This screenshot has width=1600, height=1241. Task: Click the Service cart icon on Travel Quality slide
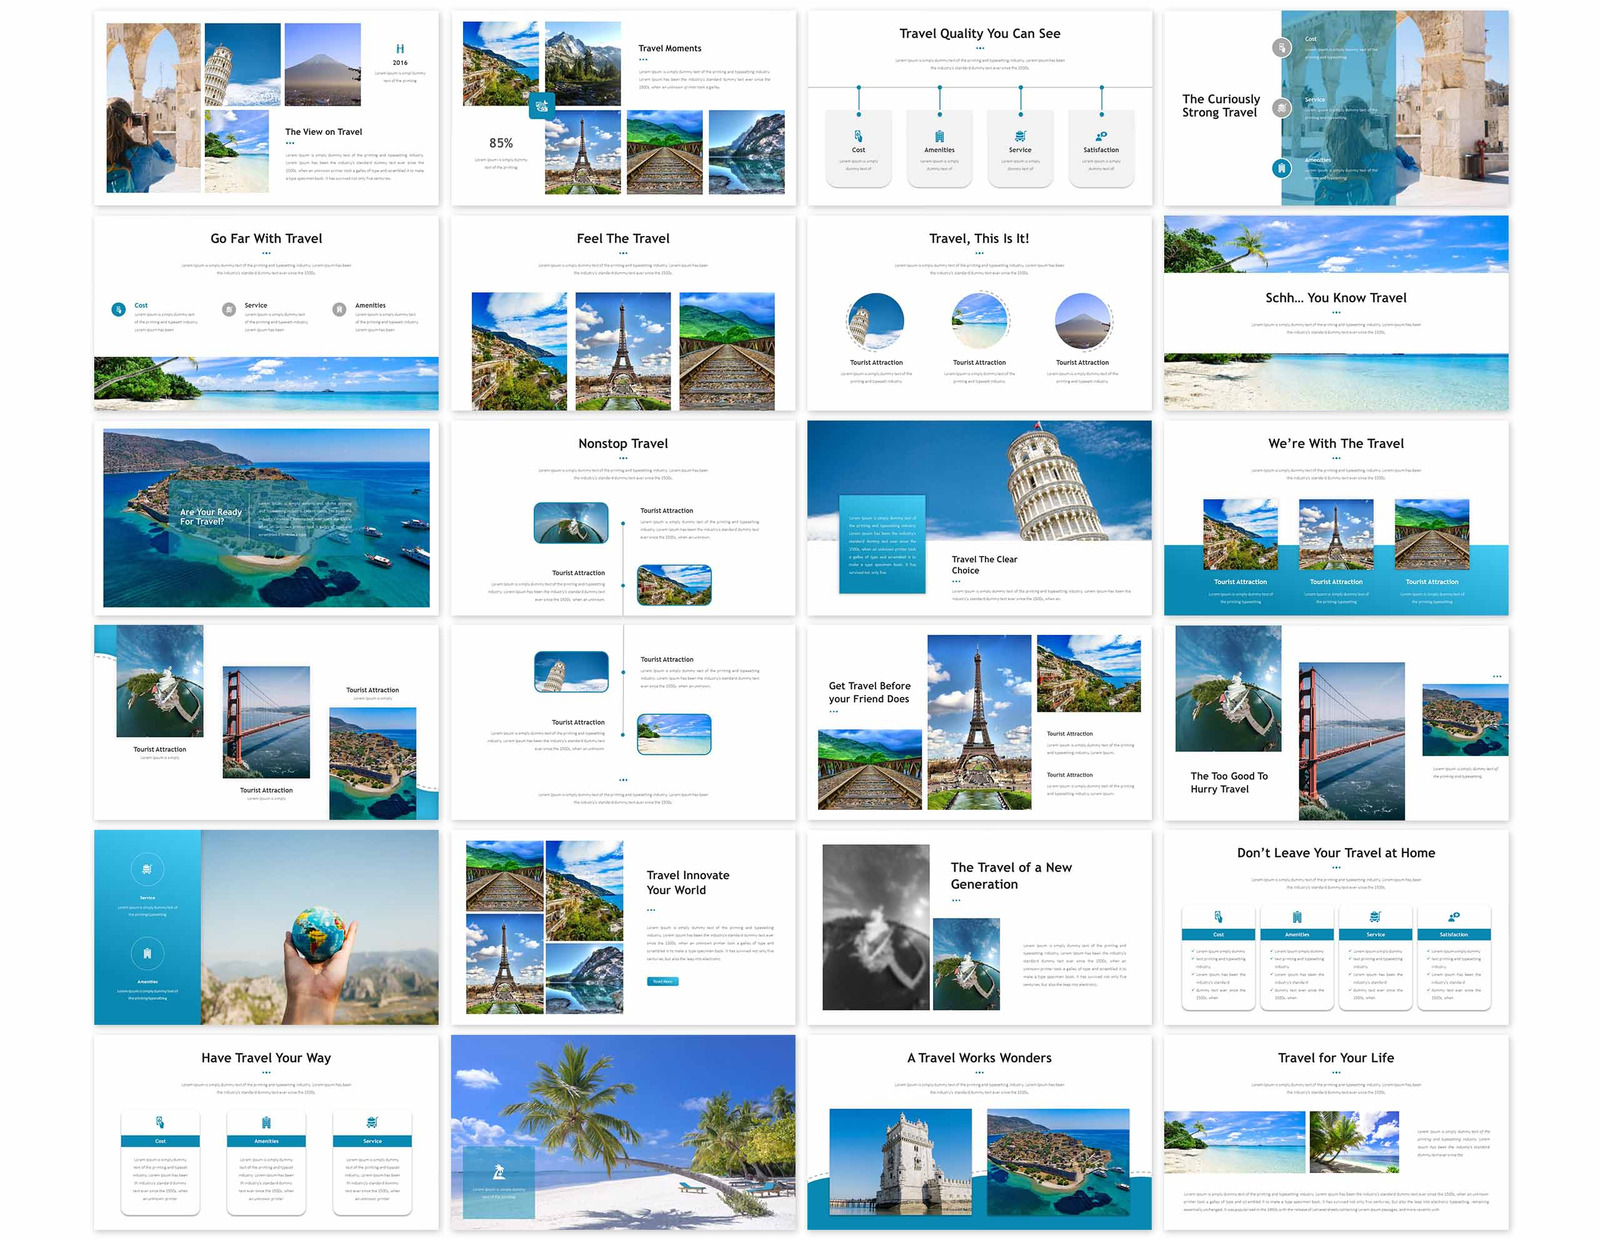tap(1020, 134)
